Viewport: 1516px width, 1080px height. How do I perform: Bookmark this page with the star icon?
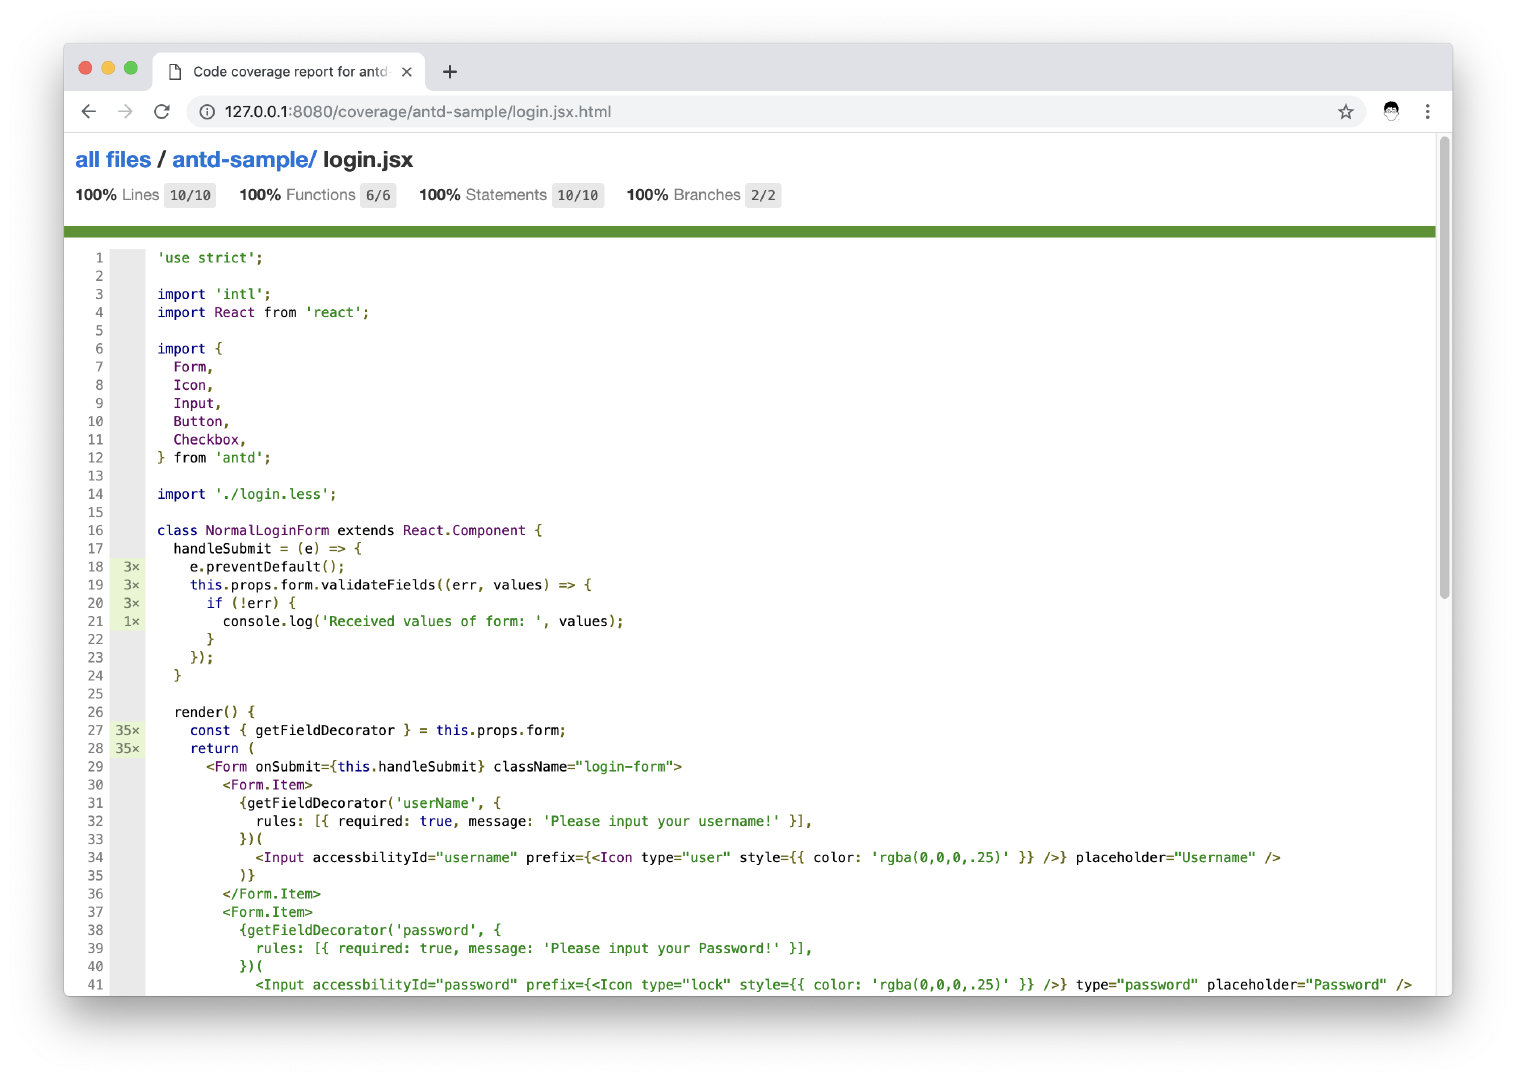point(1345,112)
